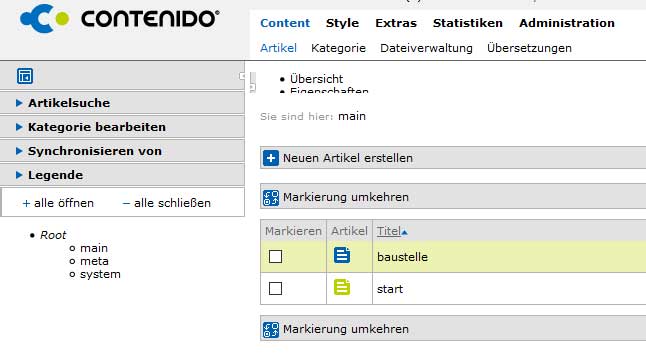Click the template view icon in sidebar header
646x362 pixels.
pyautogui.click(x=25, y=76)
